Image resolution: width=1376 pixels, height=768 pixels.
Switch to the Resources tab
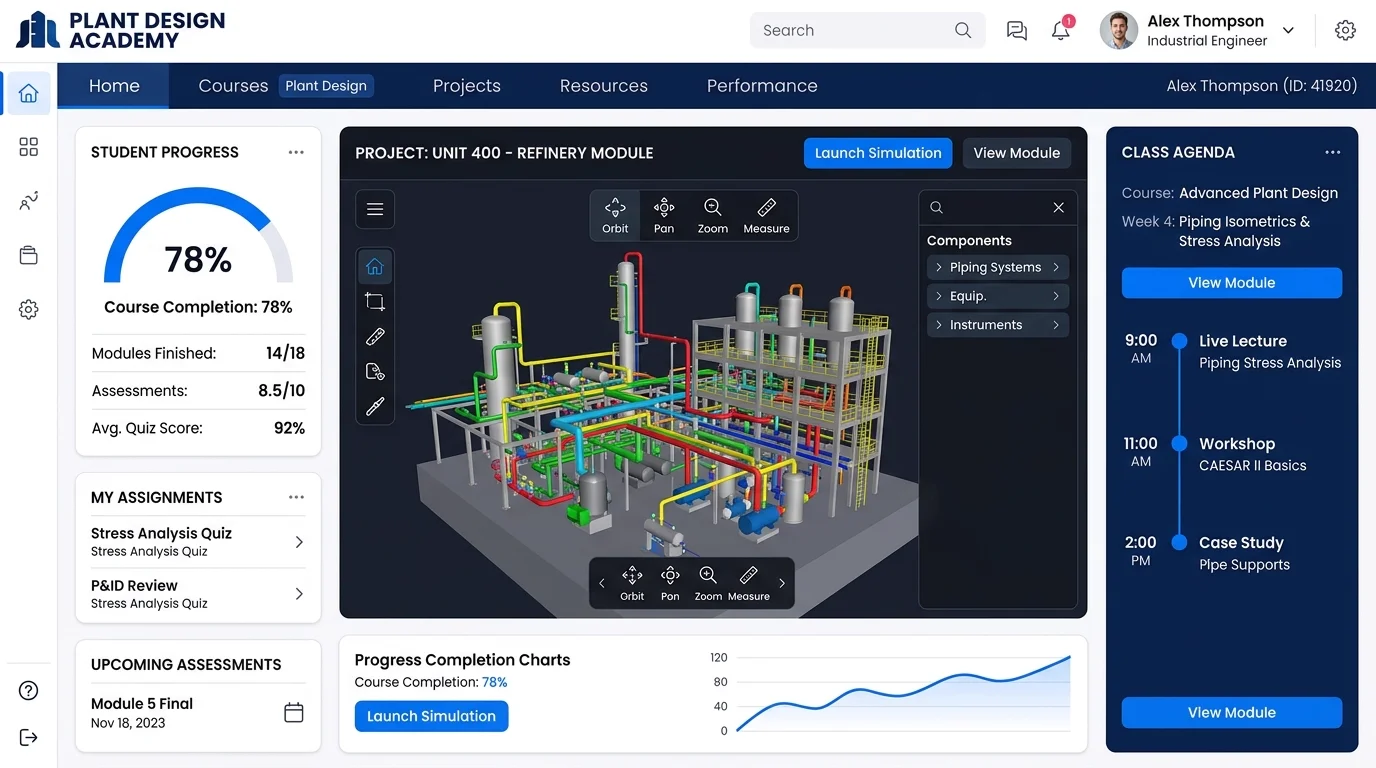(x=604, y=86)
